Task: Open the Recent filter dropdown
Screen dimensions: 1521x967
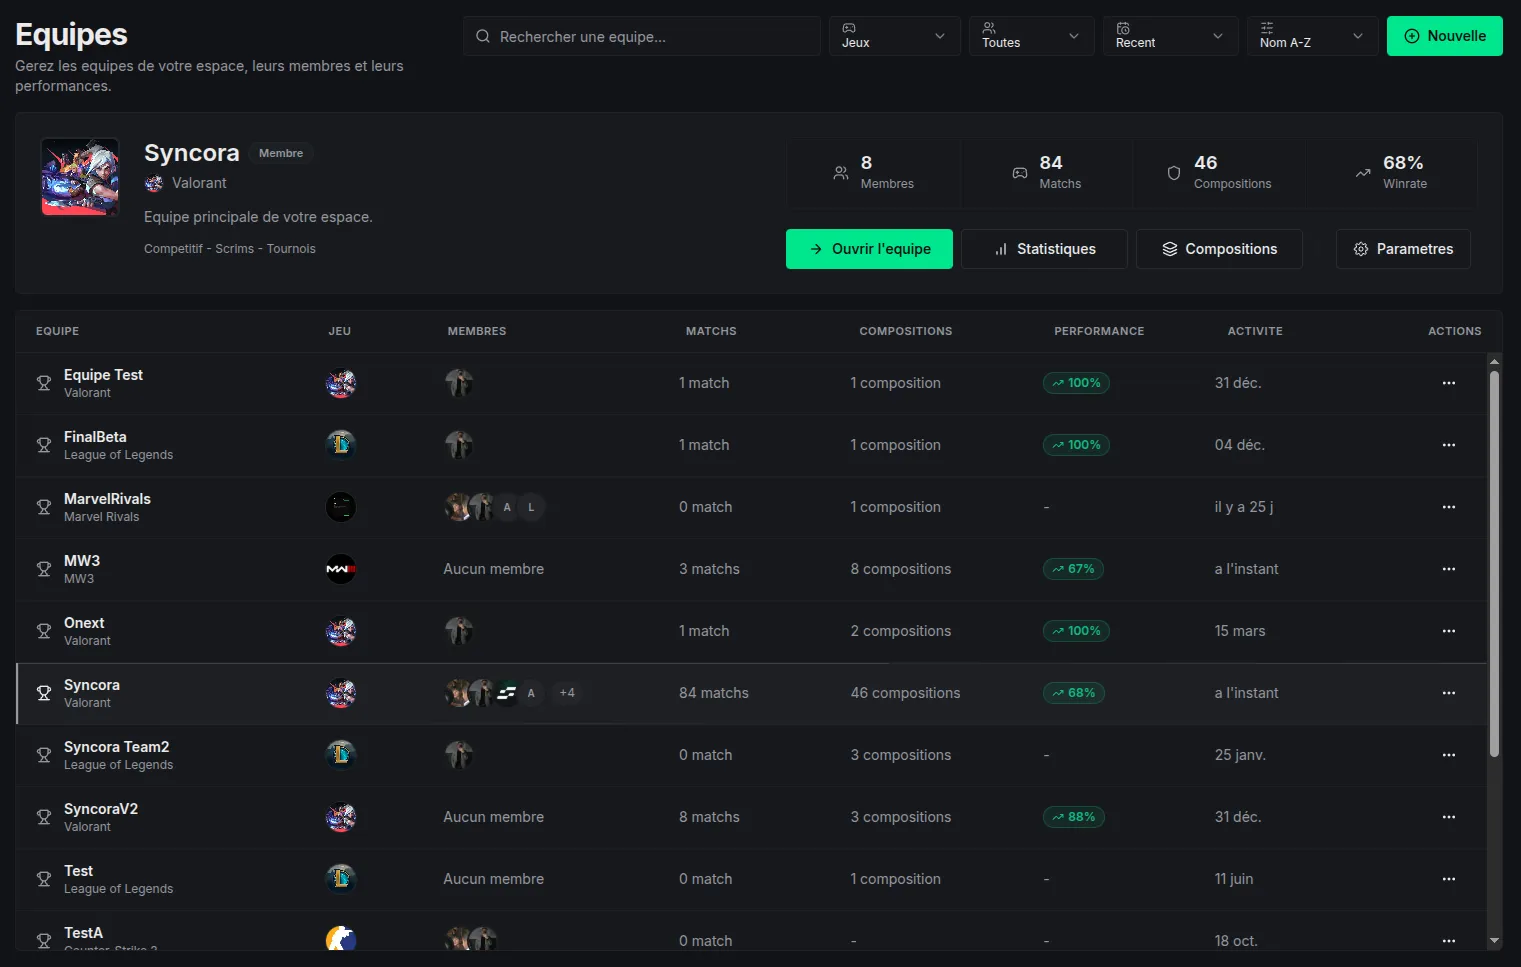Action: click(1170, 36)
